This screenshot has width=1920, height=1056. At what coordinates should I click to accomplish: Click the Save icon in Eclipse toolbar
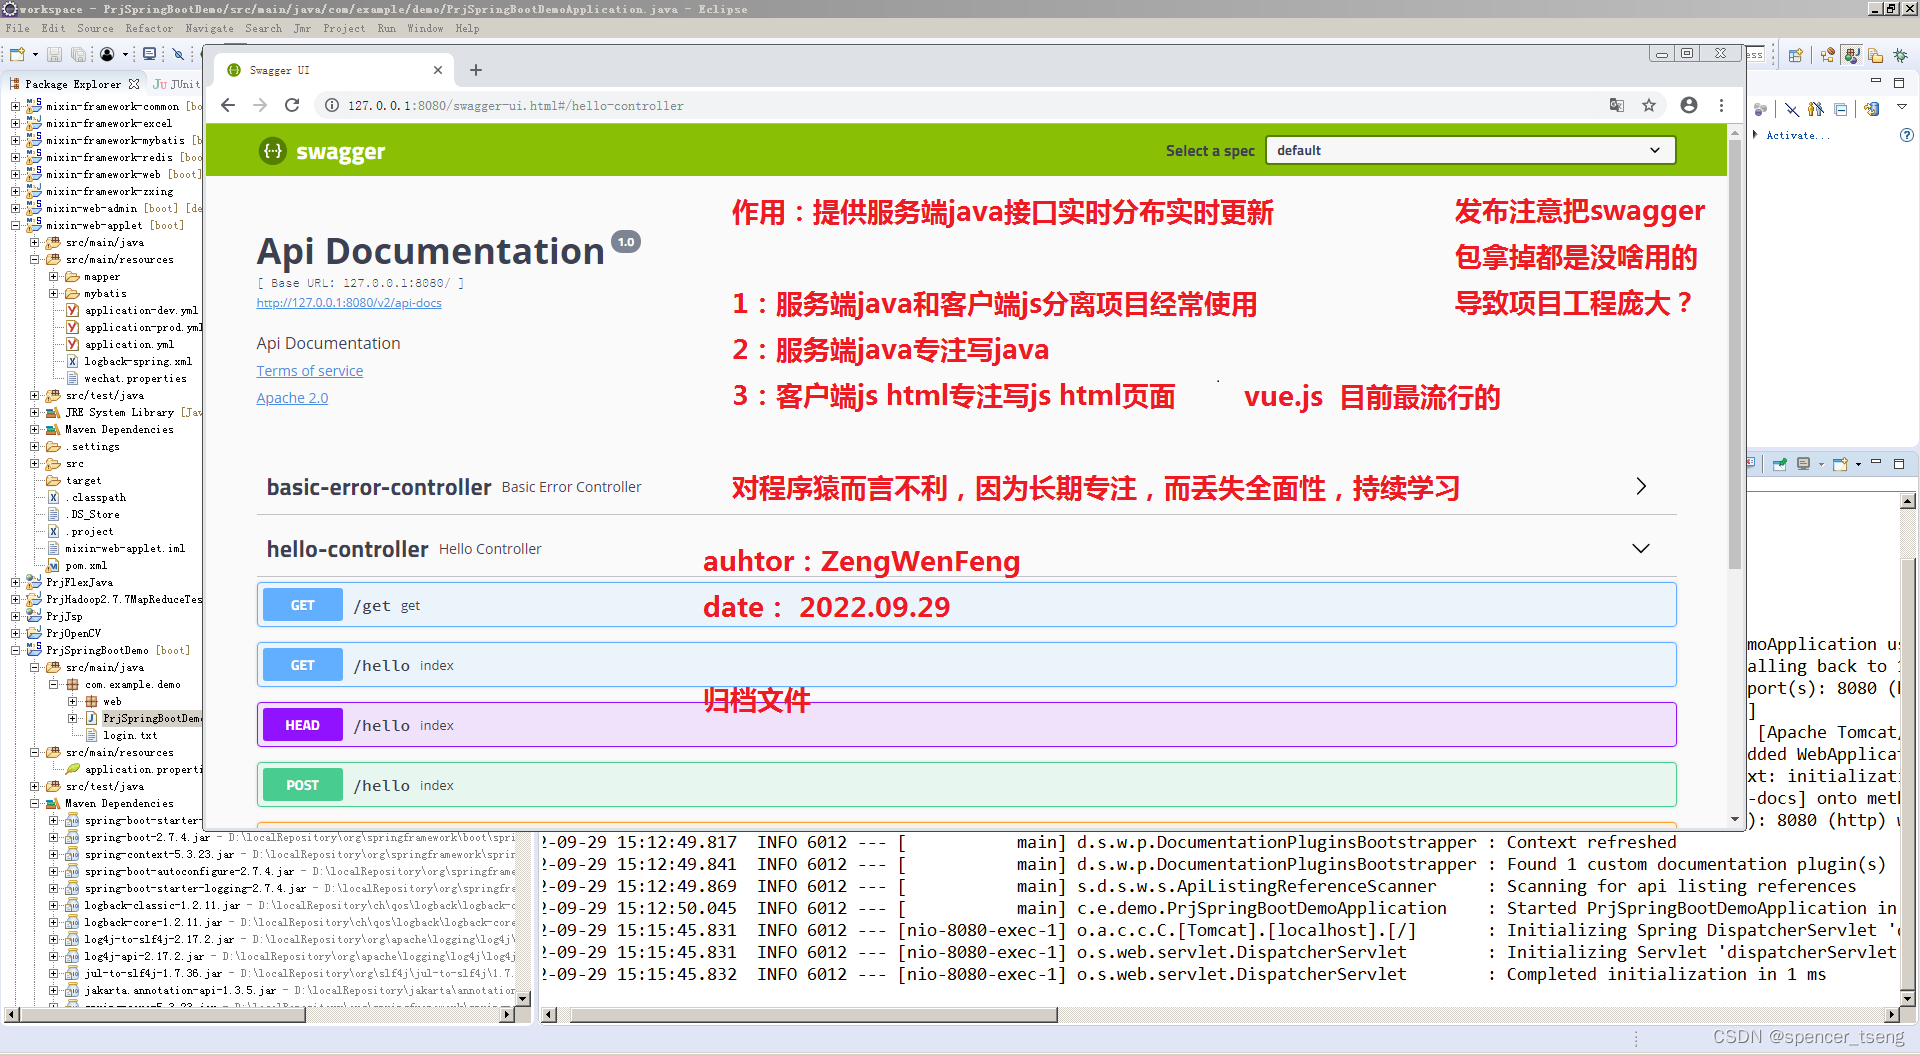click(54, 54)
